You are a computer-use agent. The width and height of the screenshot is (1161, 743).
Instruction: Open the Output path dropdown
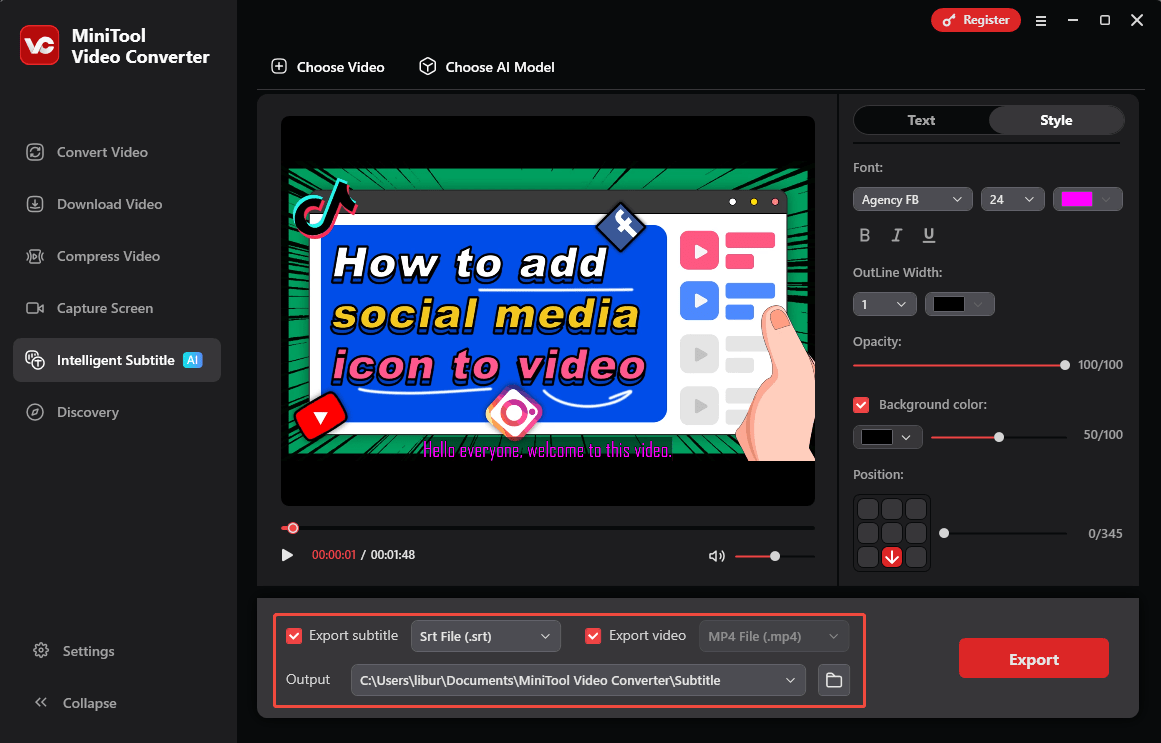(578, 680)
